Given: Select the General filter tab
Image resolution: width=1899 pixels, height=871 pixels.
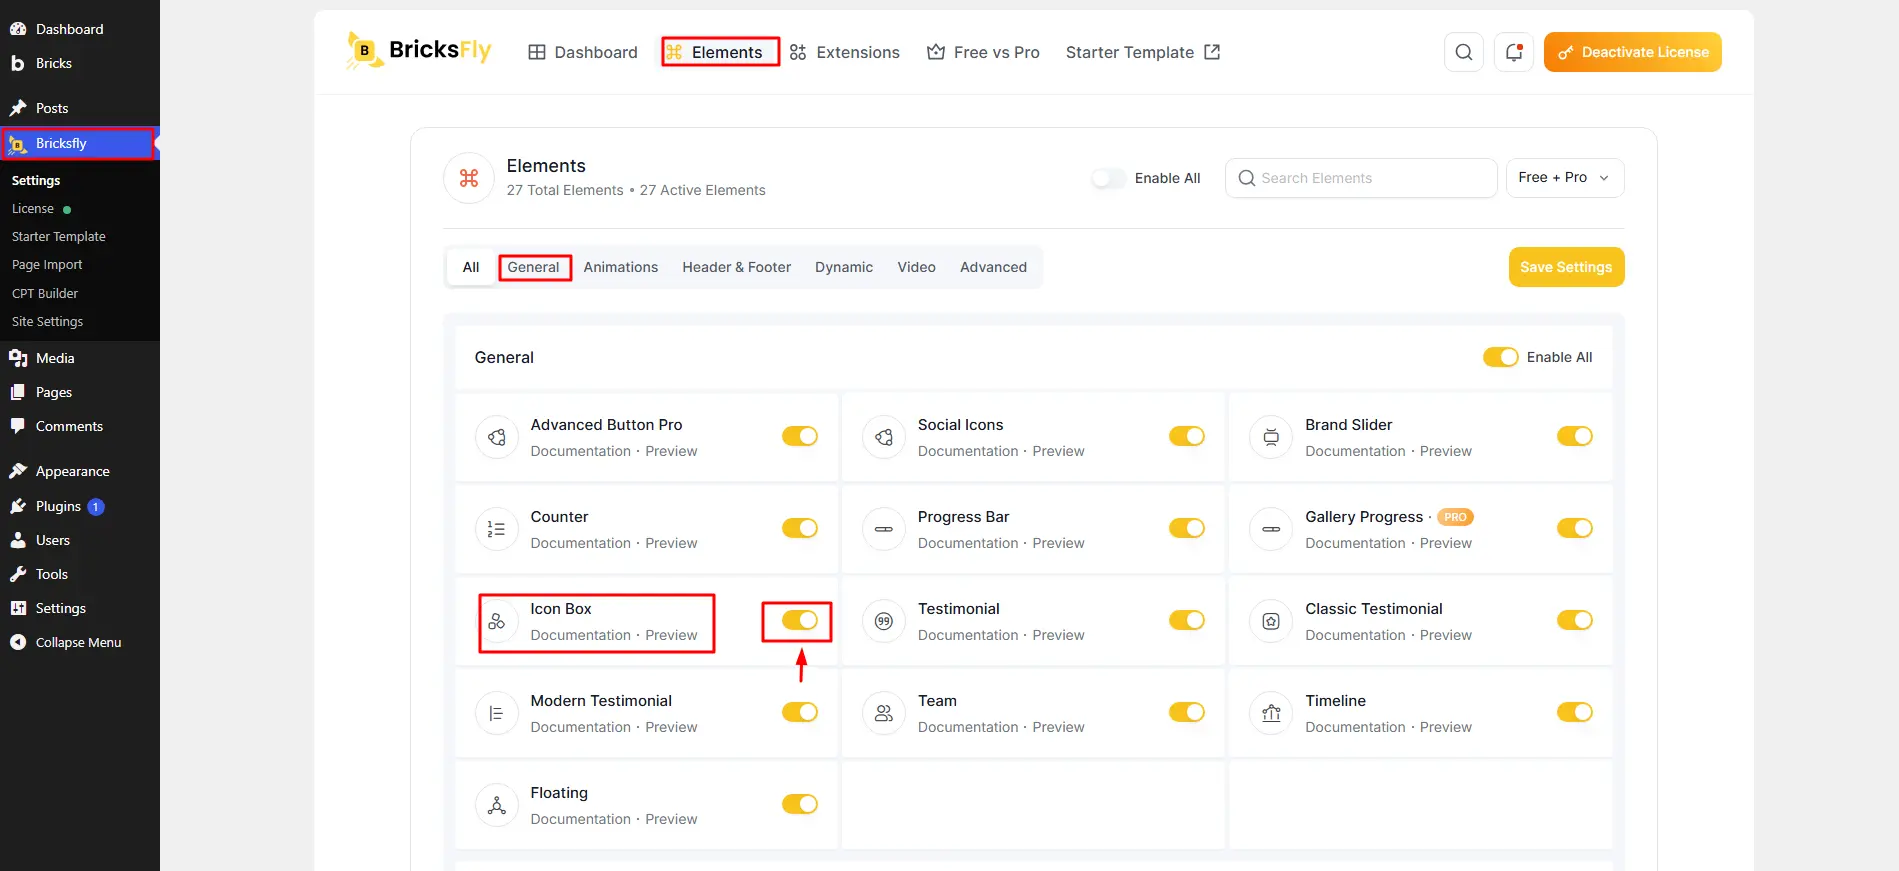Looking at the screenshot, I should [533, 267].
